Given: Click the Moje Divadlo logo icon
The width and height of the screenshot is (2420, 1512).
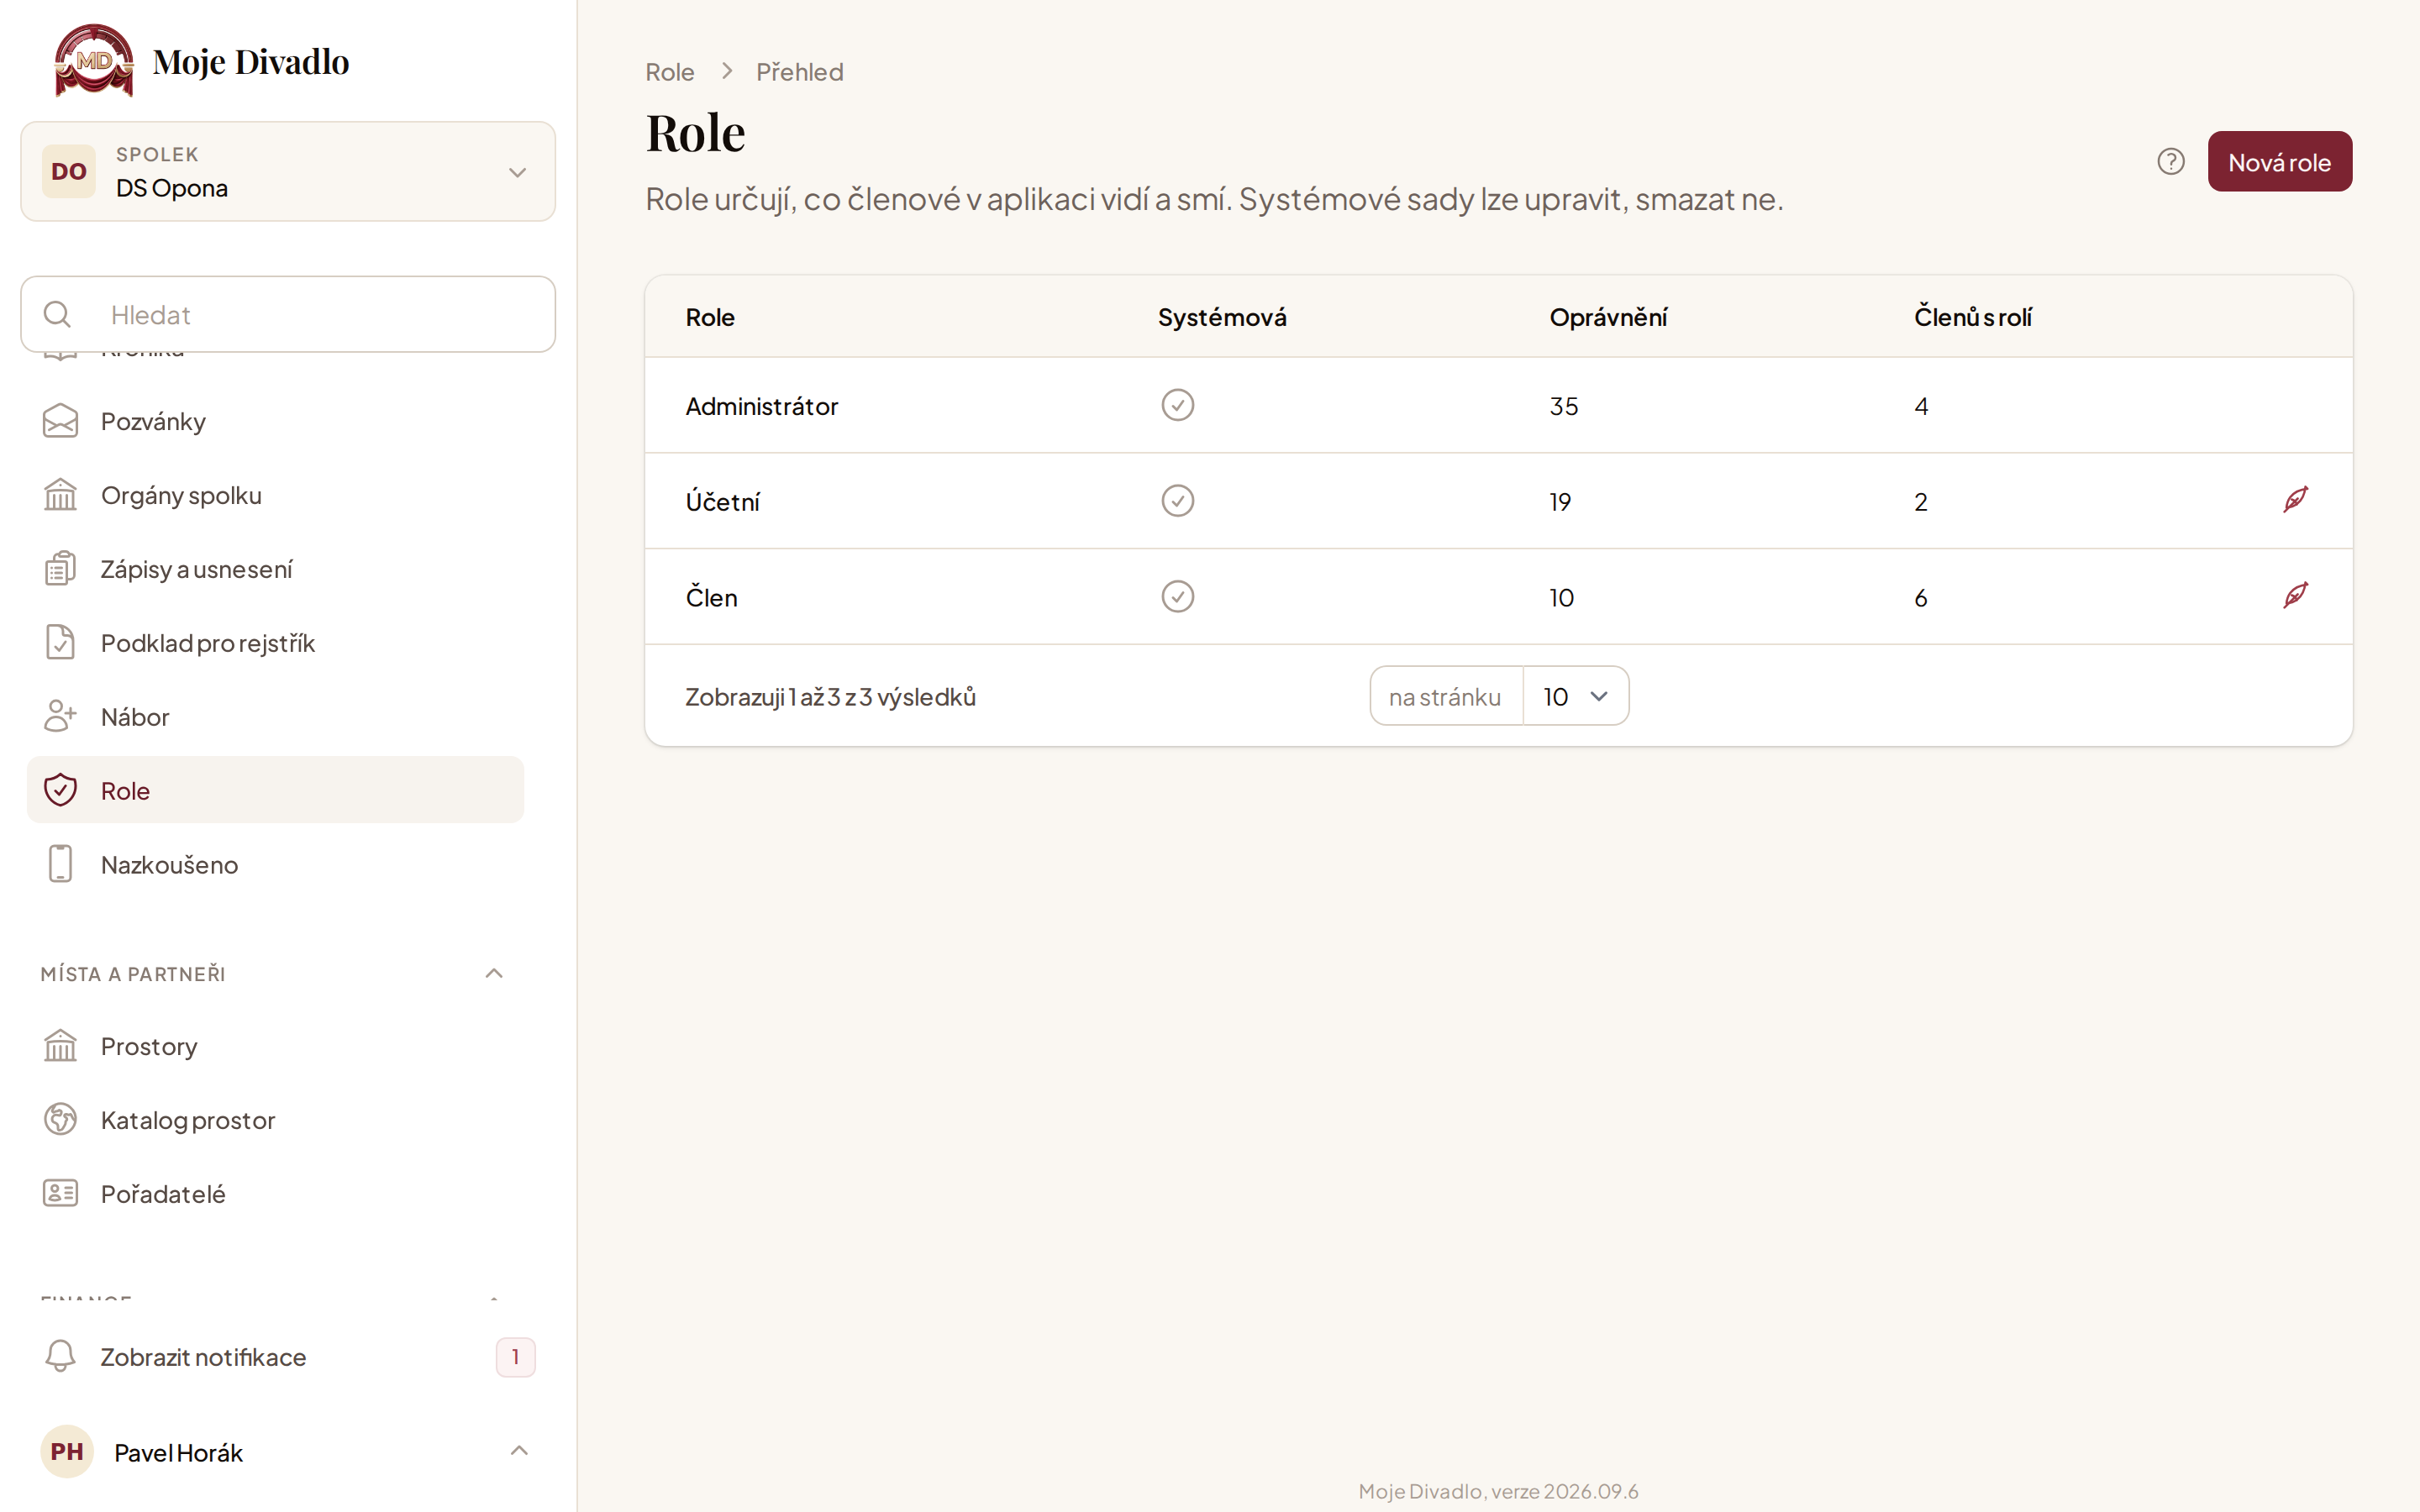Looking at the screenshot, I should click(94, 60).
